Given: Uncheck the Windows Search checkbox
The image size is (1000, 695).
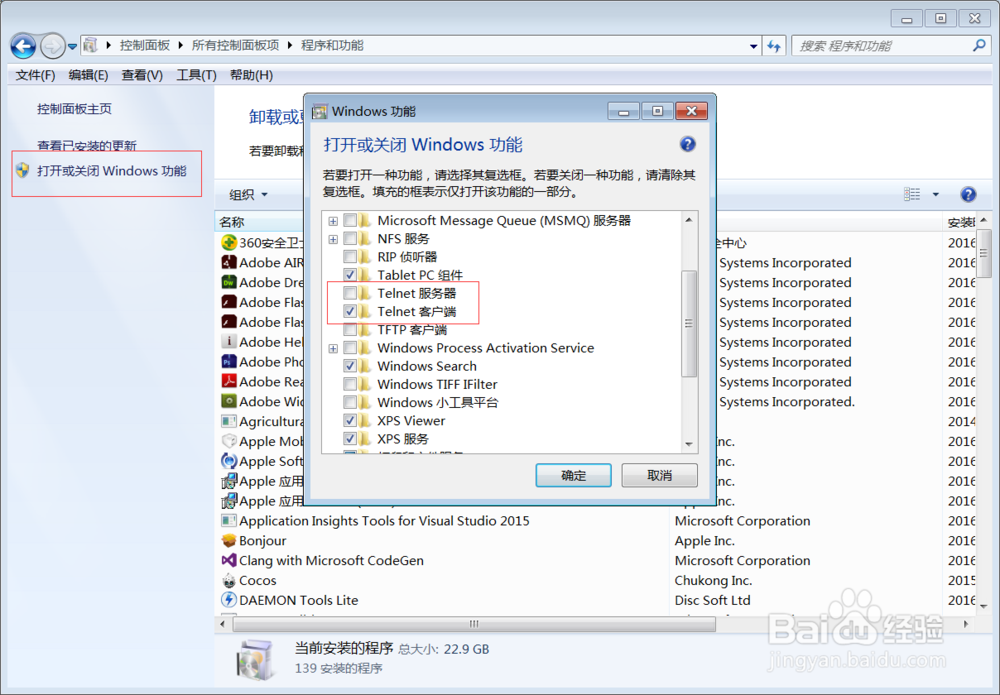Looking at the screenshot, I should pyautogui.click(x=349, y=366).
